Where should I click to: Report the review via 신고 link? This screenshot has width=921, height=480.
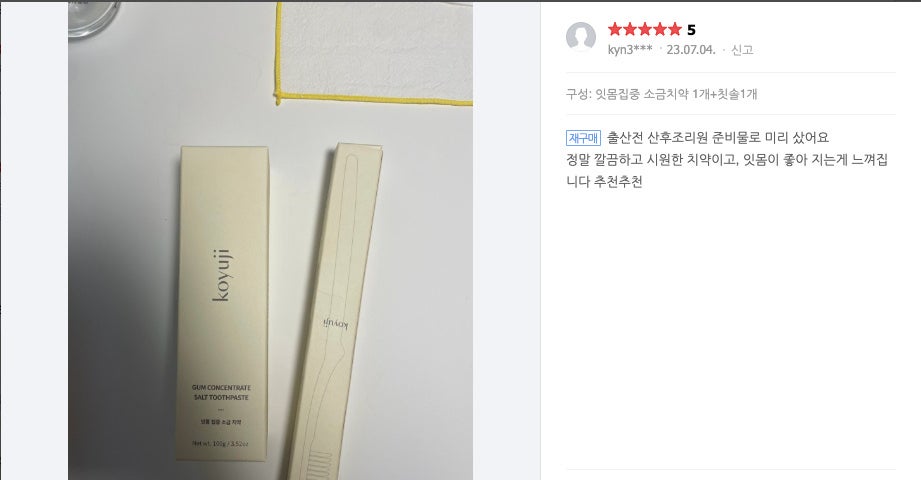click(742, 49)
